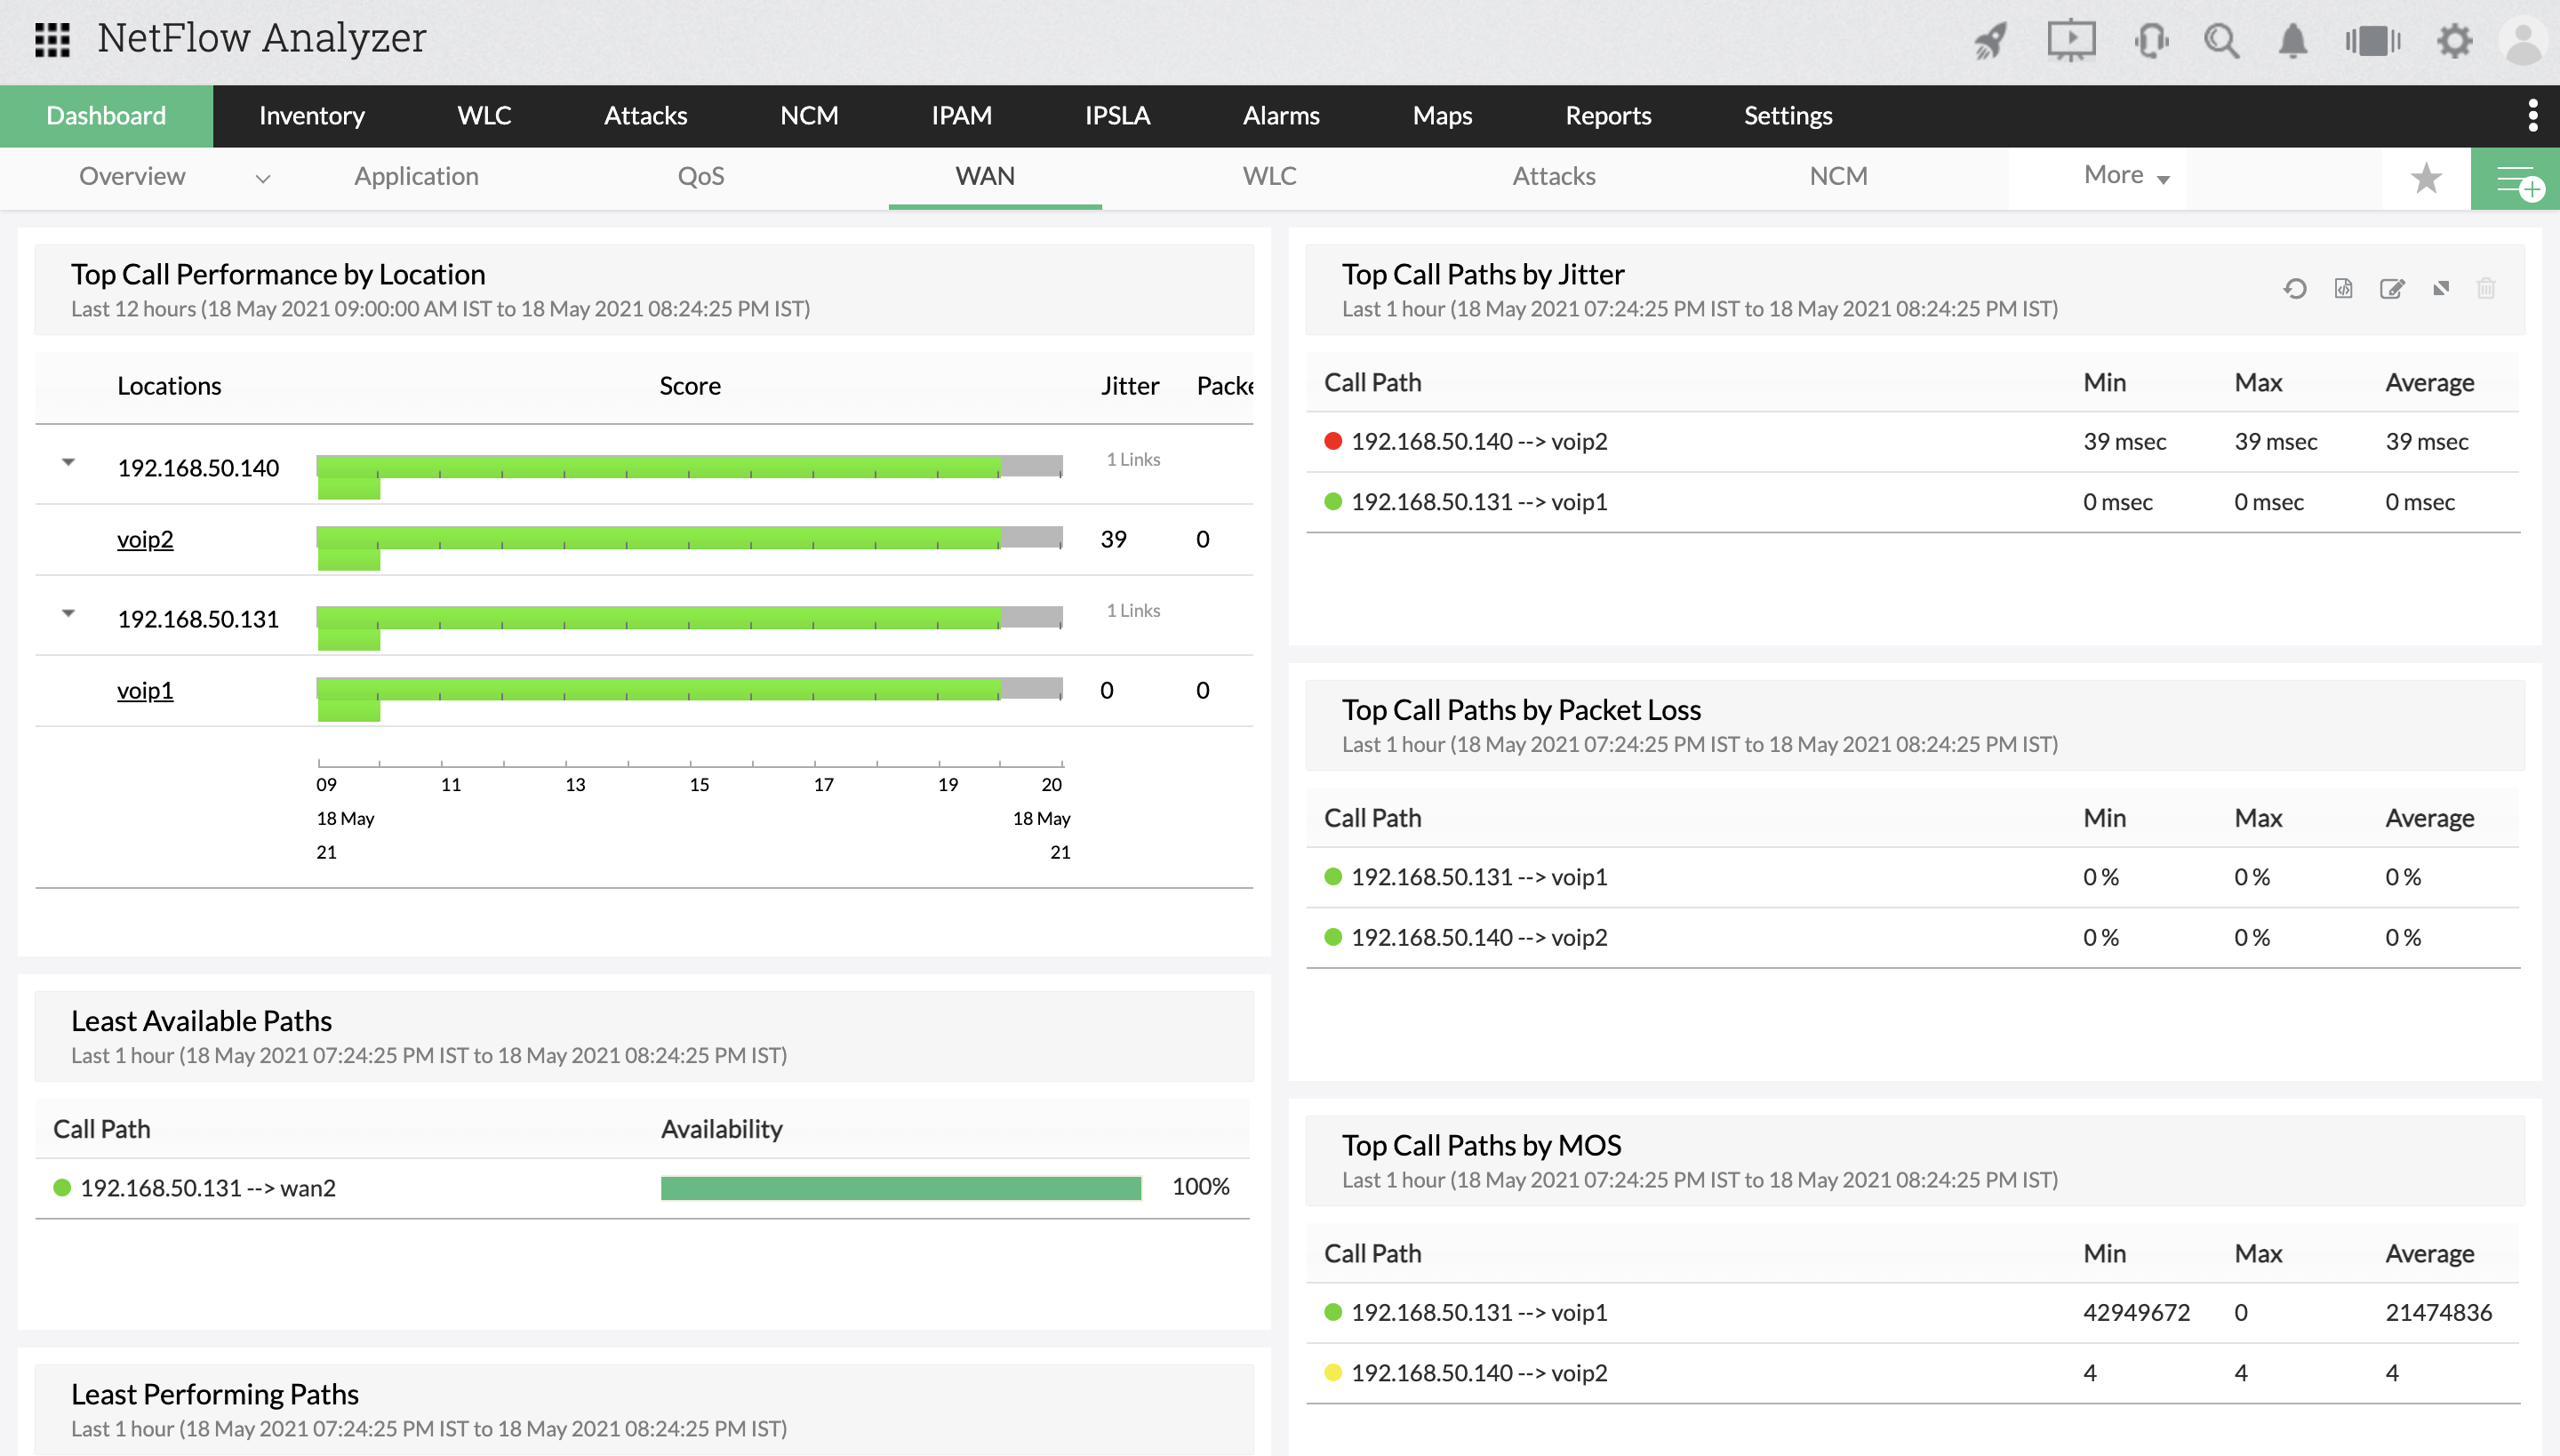View notifications via the bell icon
Image resolution: width=2560 pixels, height=1456 pixels.
click(x=2293, y=41)
